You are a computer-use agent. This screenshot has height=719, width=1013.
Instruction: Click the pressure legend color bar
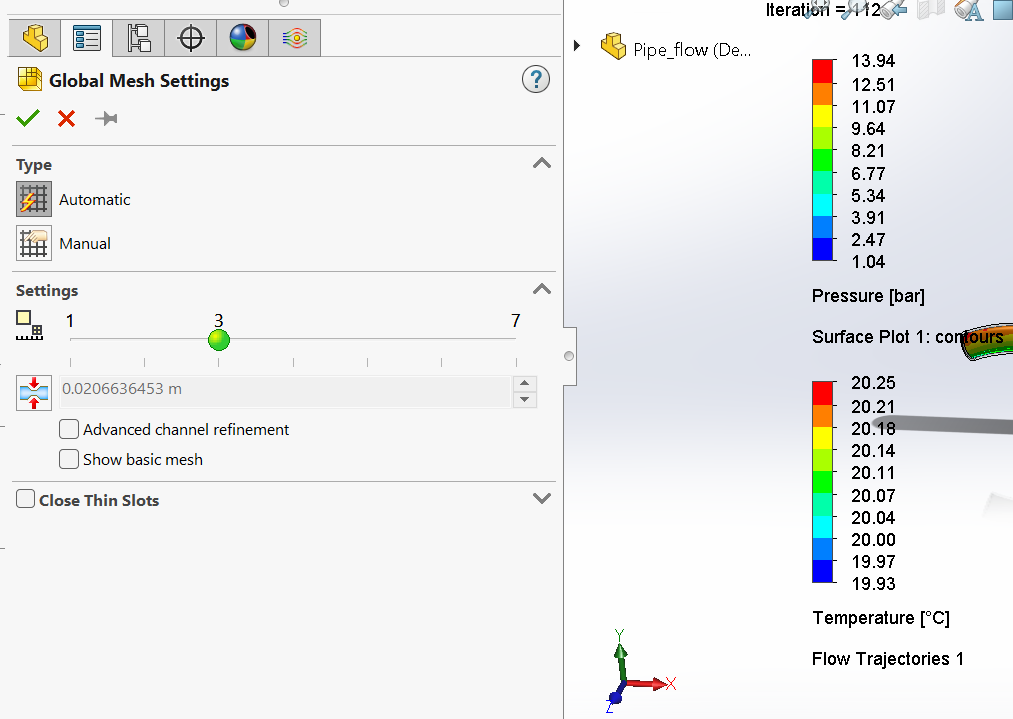822,160
